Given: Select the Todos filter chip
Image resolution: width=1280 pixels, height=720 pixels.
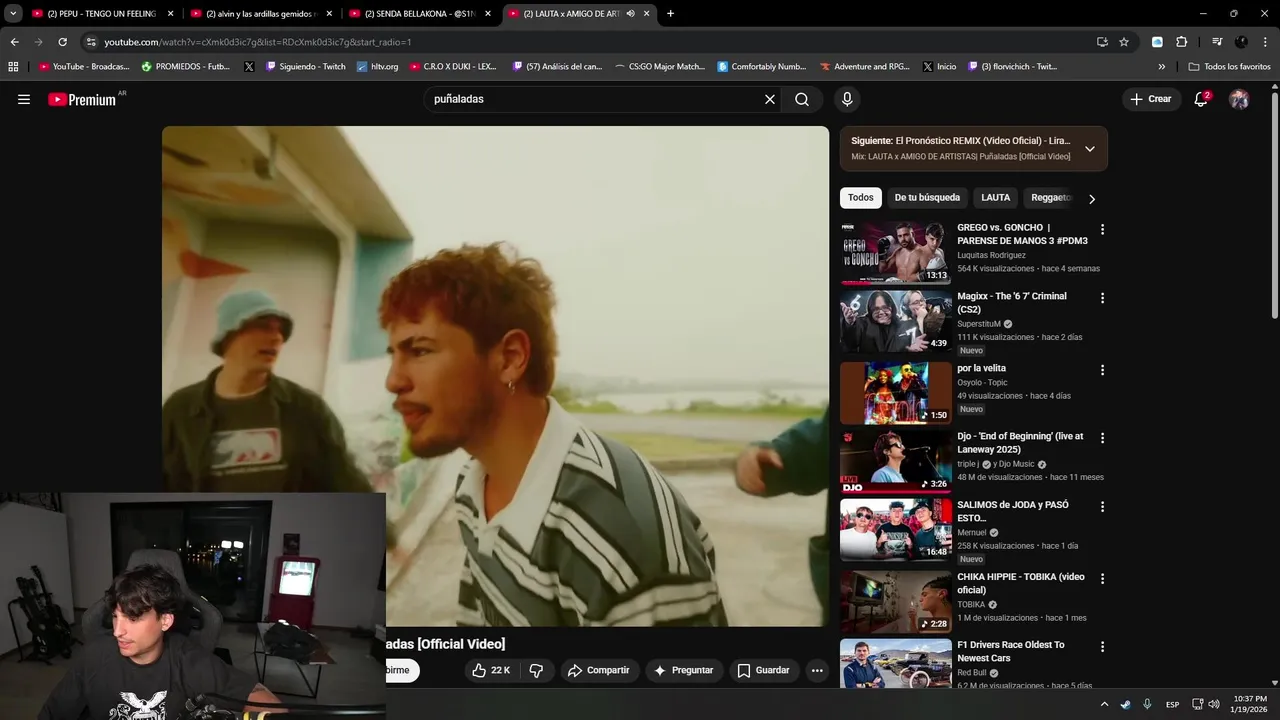Looking at the screenshot, I should [x=861, y=198].
